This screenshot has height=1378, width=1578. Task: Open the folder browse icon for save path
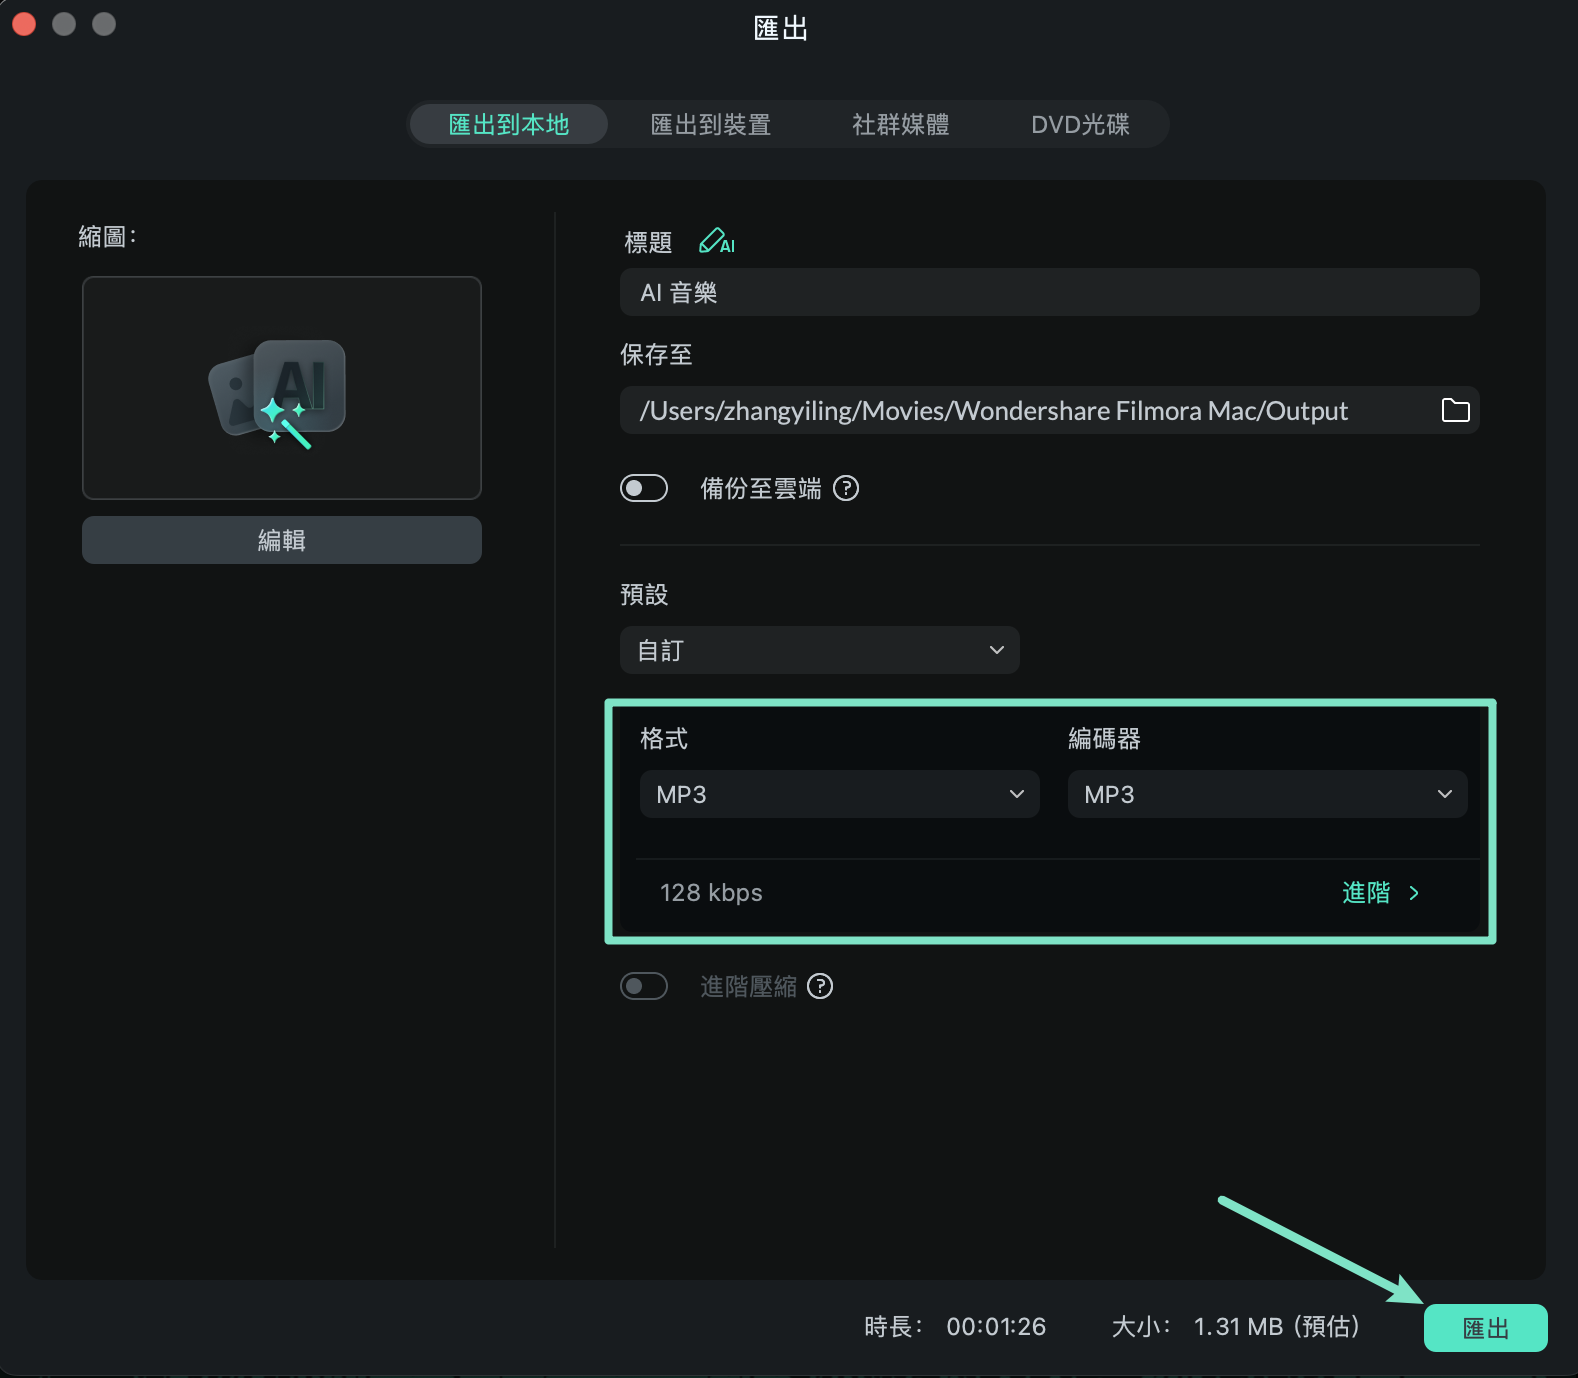point(1455,410)
